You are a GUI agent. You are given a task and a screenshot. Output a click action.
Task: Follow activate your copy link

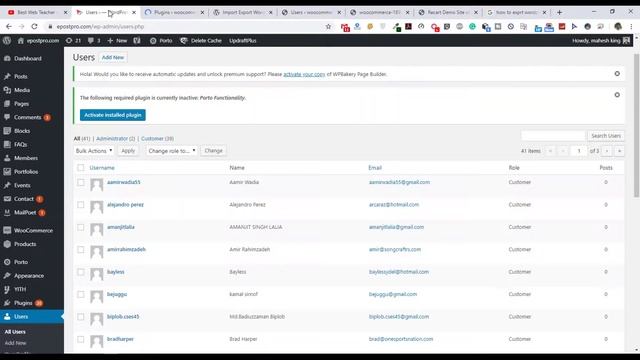tap(304, 74)
